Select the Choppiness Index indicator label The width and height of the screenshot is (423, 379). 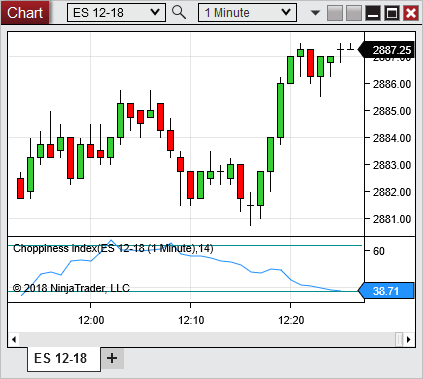click(x=113, y=248)
